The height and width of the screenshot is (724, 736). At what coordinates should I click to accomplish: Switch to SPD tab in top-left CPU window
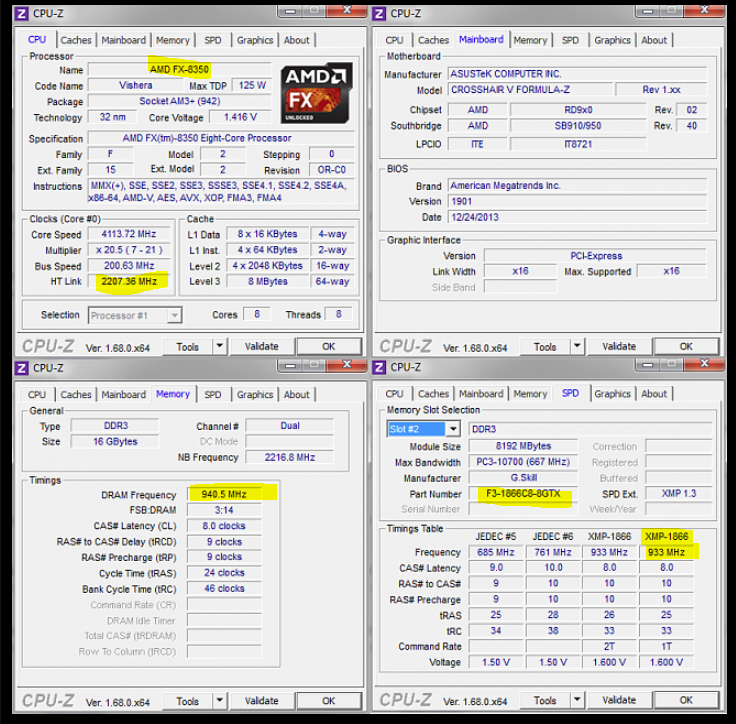[x=213, y=40]
